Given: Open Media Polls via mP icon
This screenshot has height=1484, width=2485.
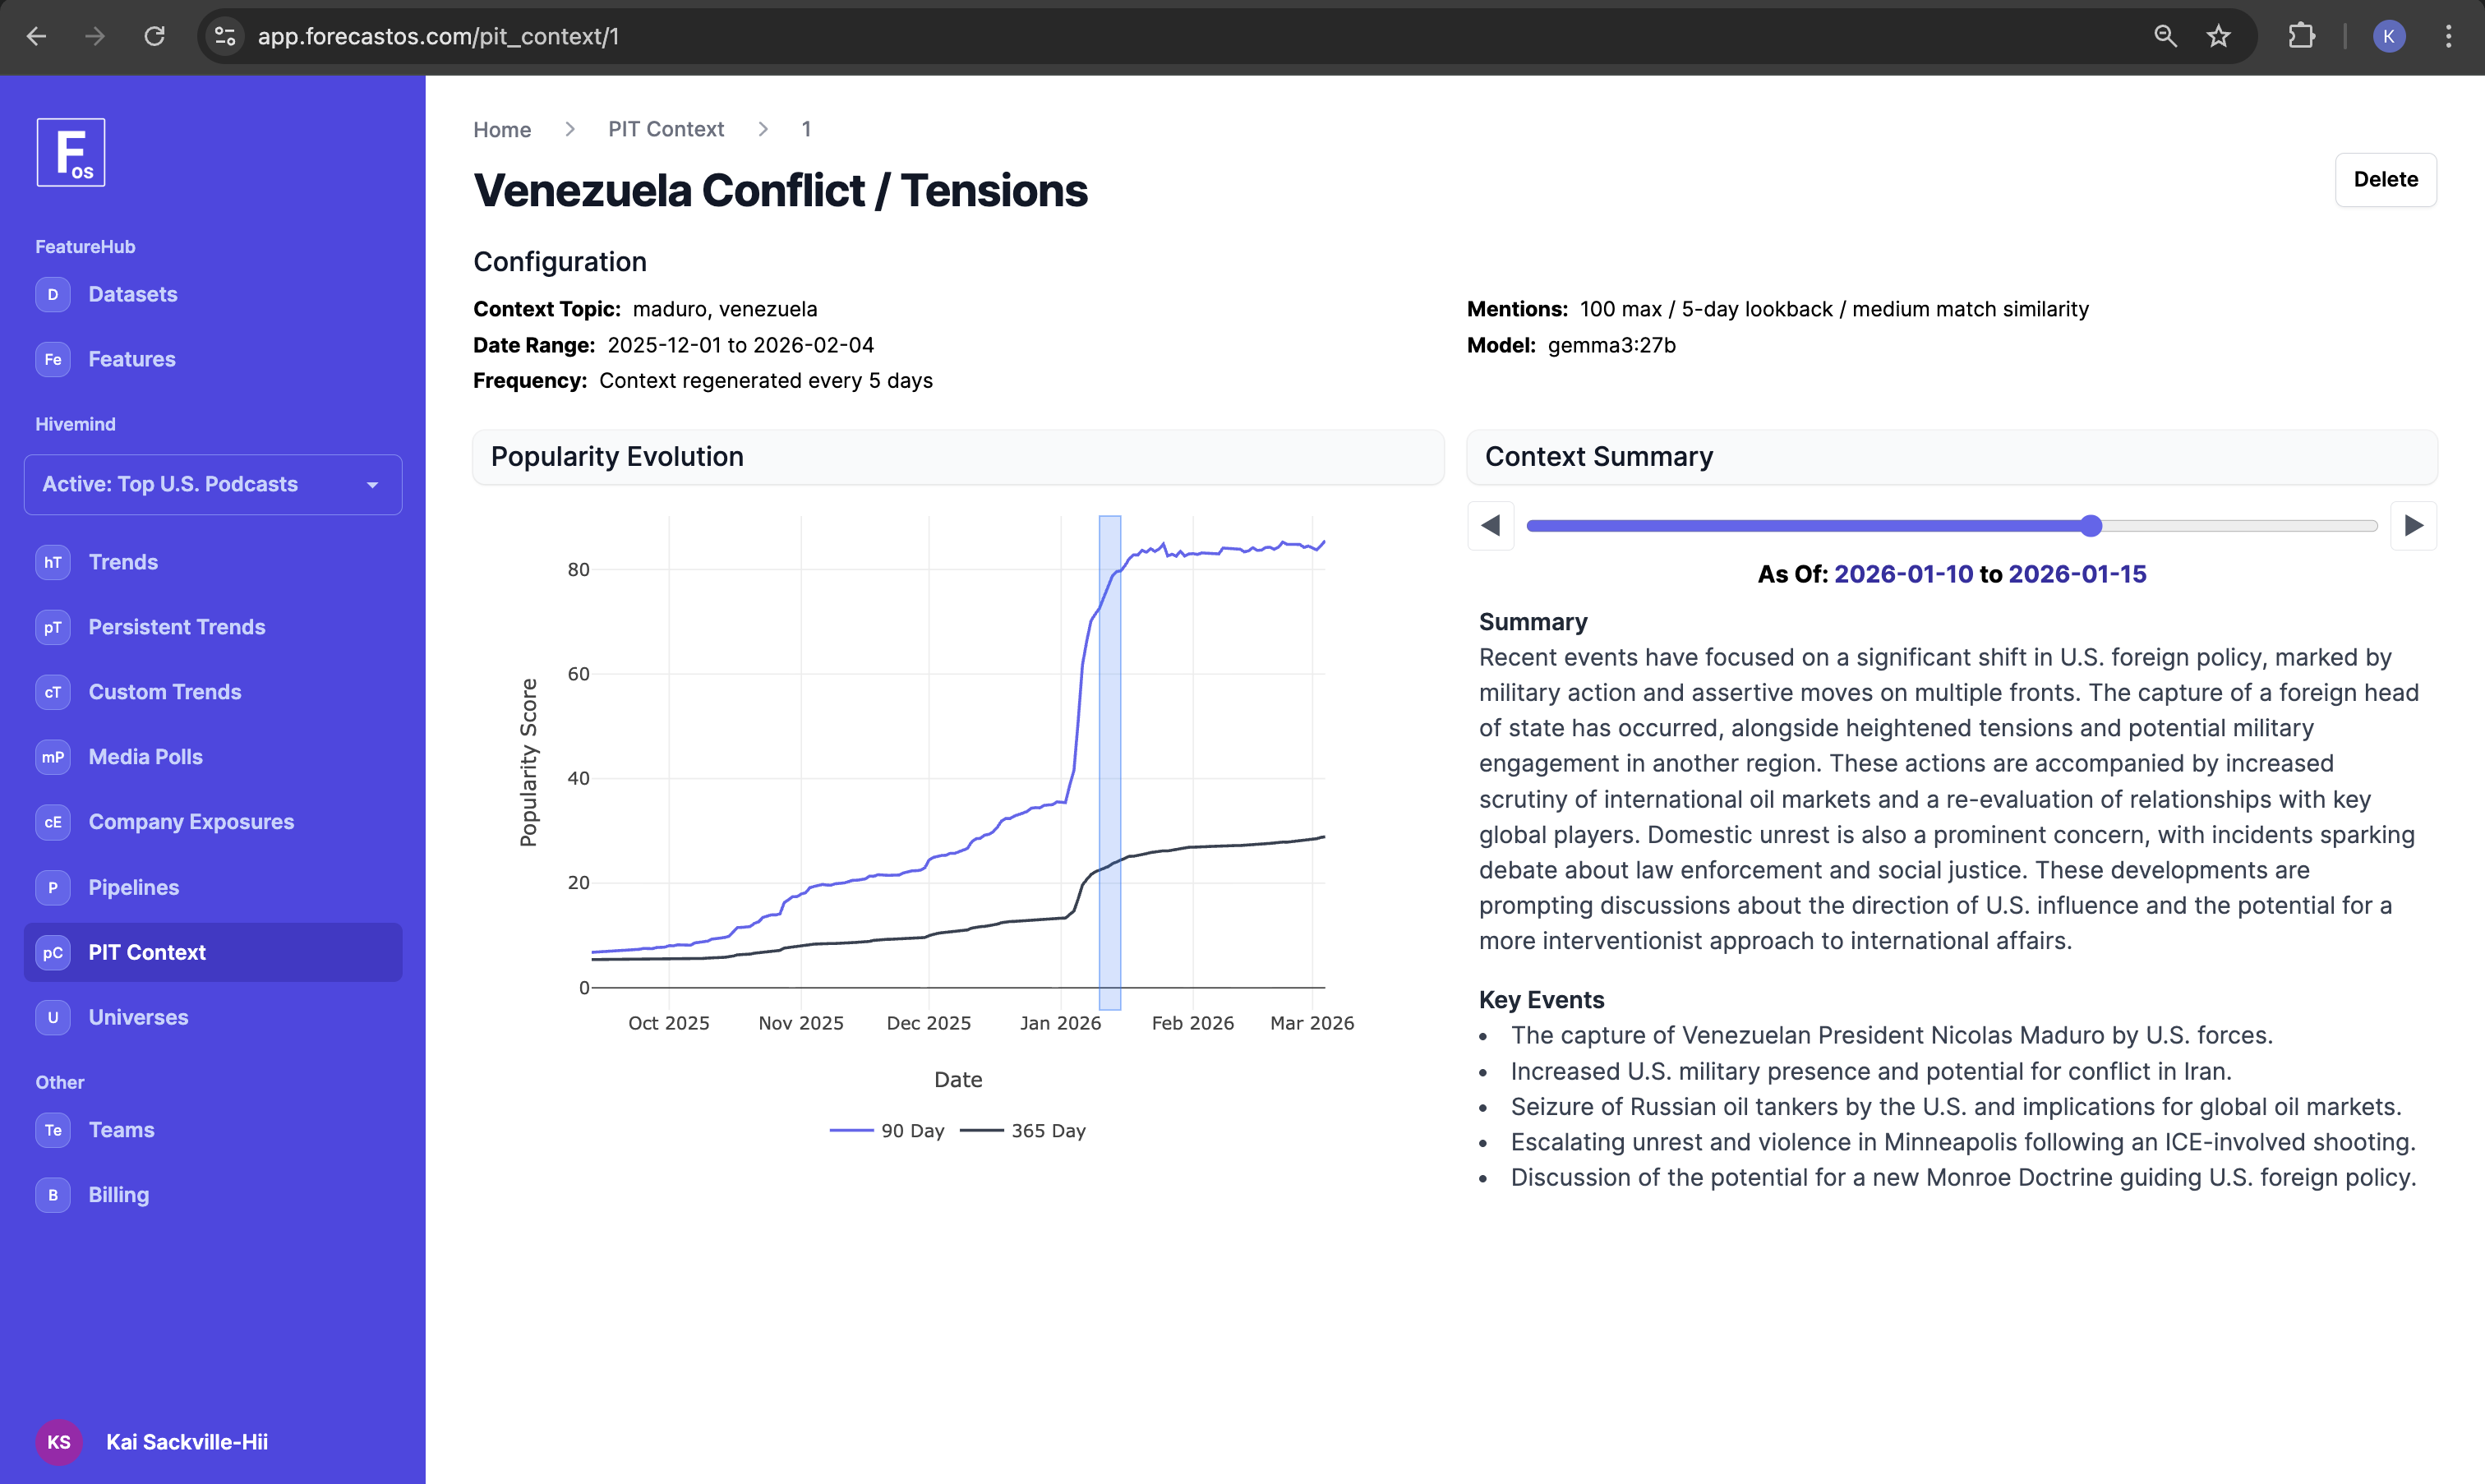Looking at the screenshot, I should [x=53, y=757].
